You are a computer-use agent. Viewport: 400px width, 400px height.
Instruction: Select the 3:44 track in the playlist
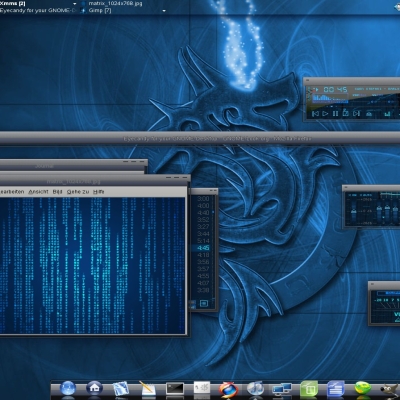(x=203, y=234)
